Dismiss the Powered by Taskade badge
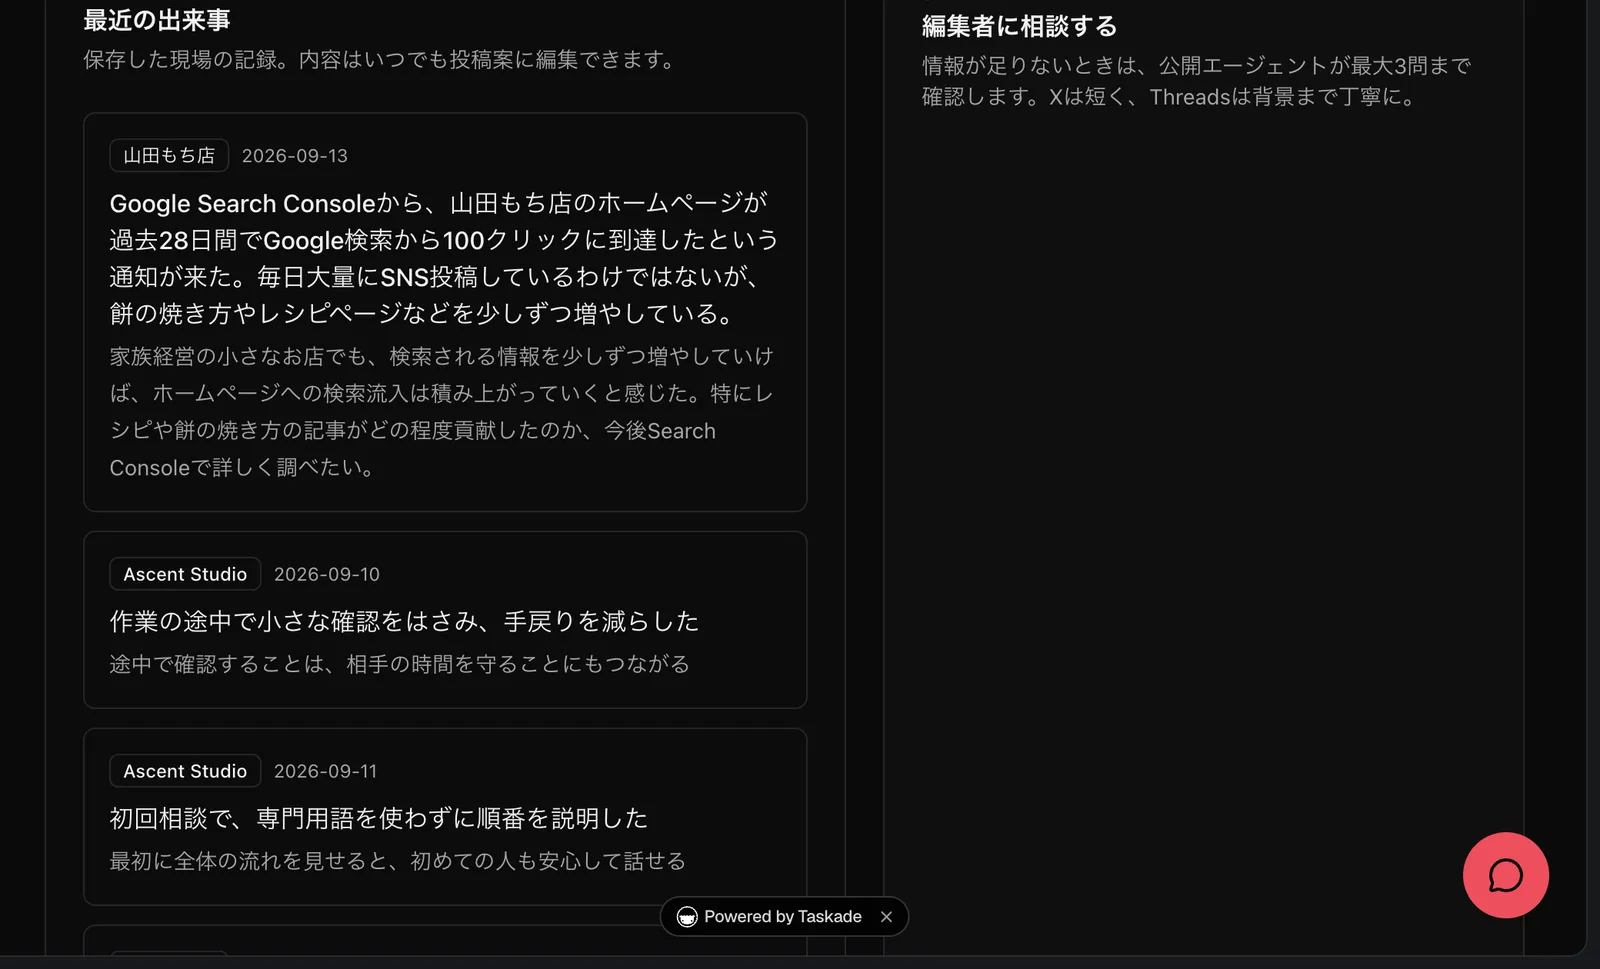The image size is (1600, 969). (x=886, y=916)
